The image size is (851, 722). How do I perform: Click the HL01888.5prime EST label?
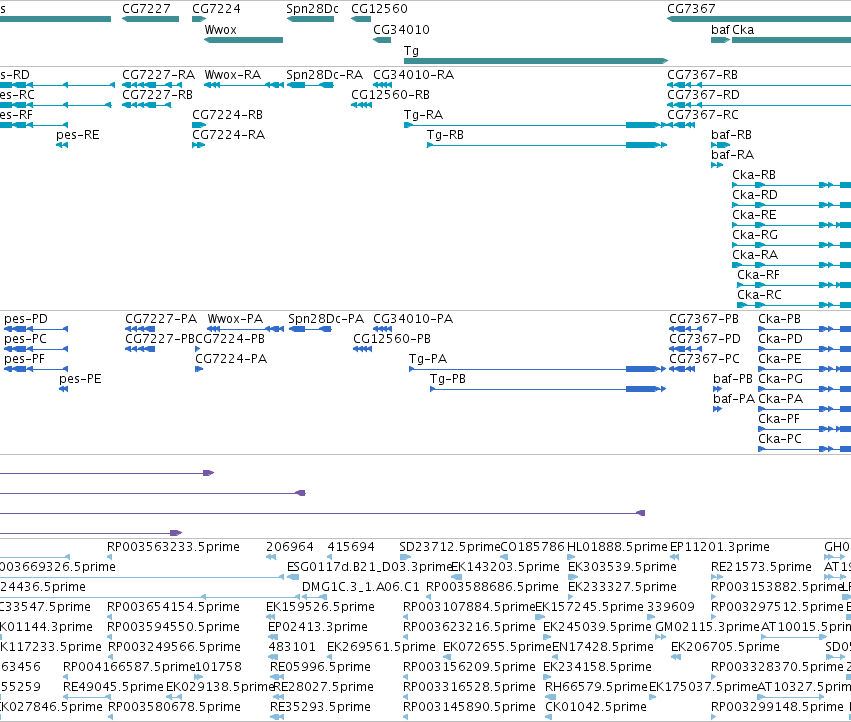coord(617,547)
